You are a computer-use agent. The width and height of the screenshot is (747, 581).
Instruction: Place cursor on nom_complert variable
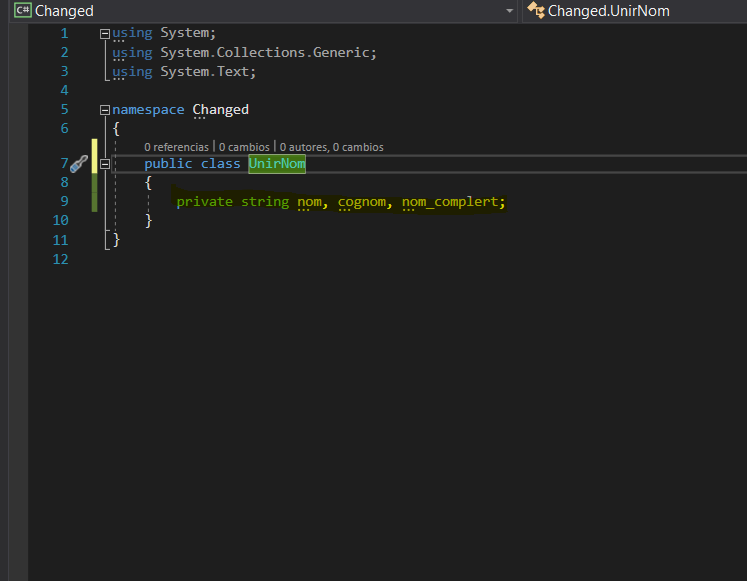[452, 202]
